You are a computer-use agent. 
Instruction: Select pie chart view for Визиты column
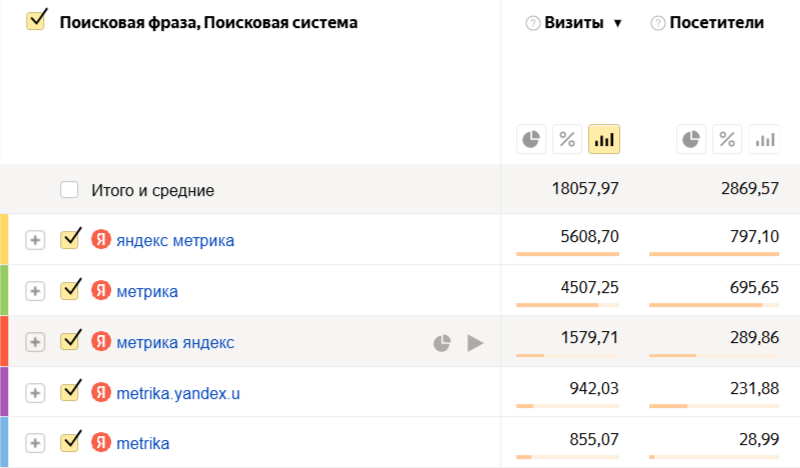[x=531, y=139]
